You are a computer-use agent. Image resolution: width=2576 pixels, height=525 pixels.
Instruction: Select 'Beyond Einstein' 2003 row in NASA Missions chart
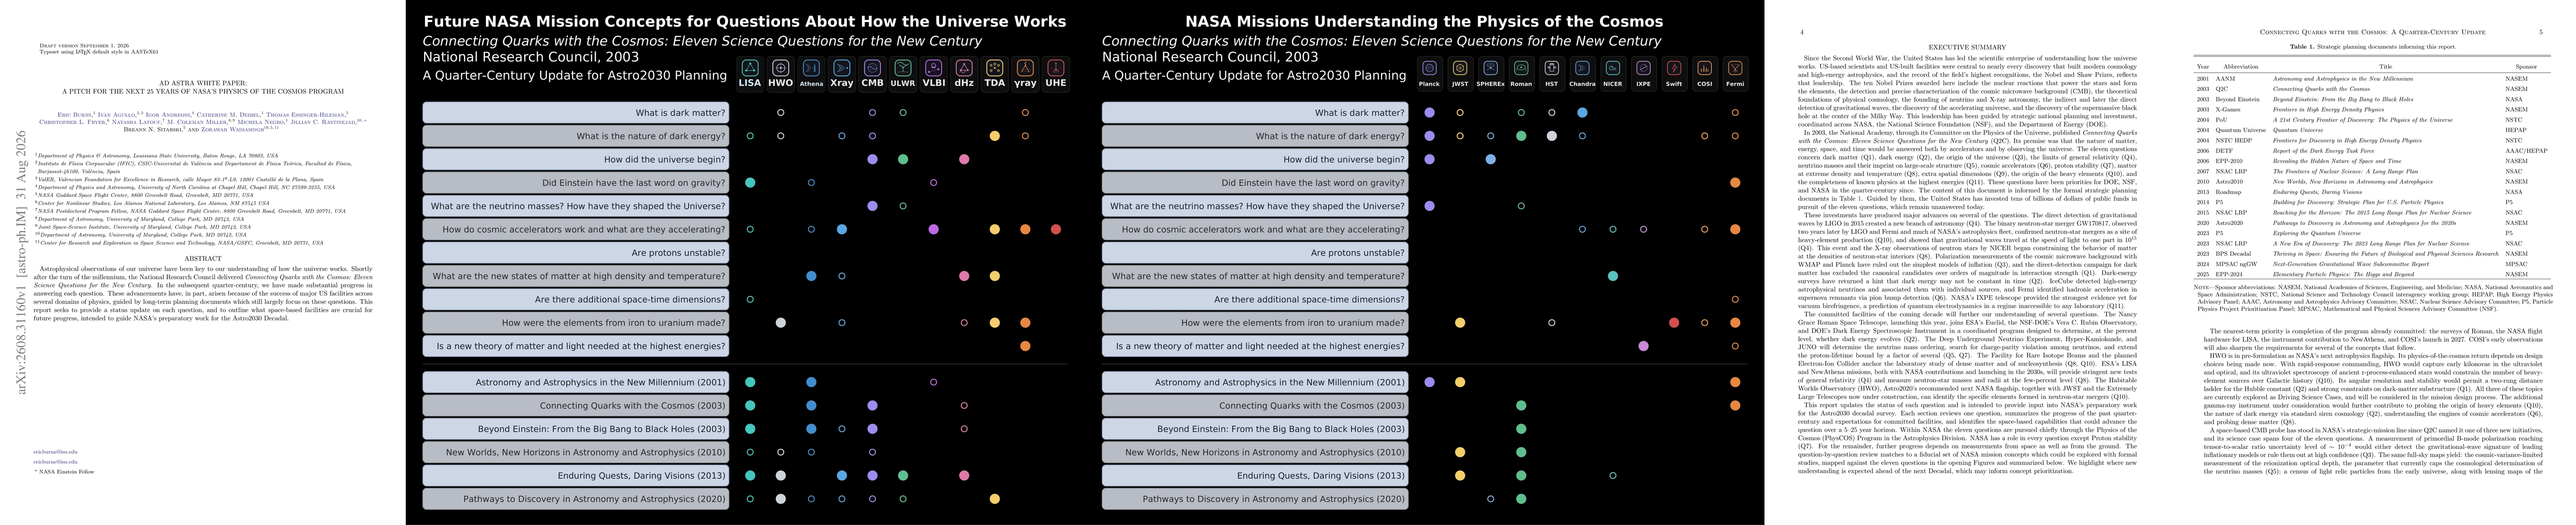tap(1255, 429)
